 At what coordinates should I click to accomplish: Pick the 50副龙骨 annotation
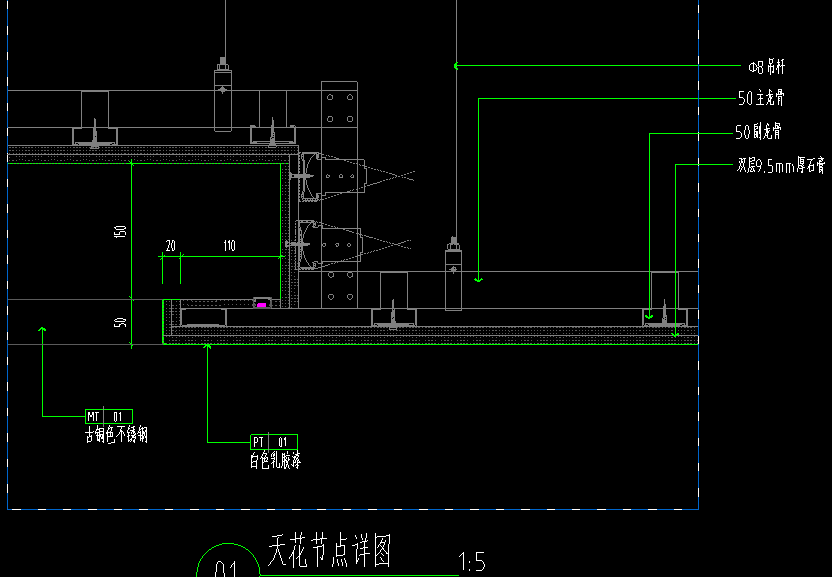[758, 132]
